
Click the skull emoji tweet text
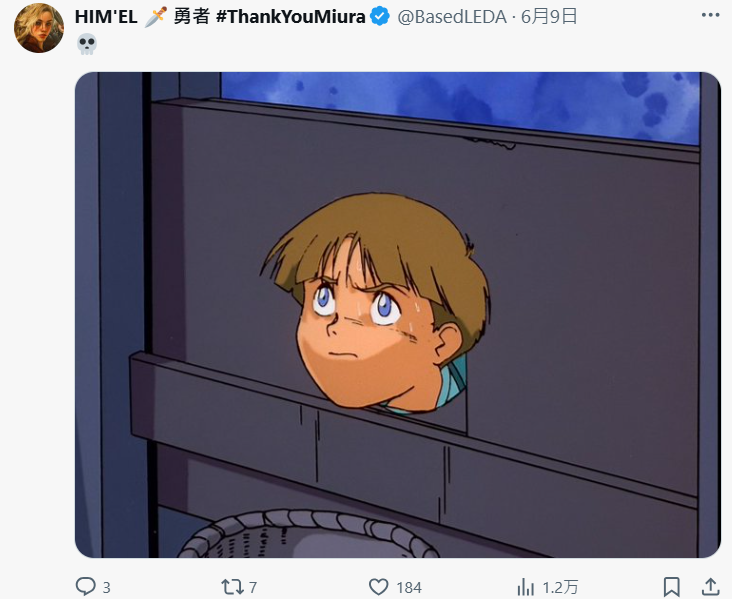pyautogui.click(x=87, y=44)
